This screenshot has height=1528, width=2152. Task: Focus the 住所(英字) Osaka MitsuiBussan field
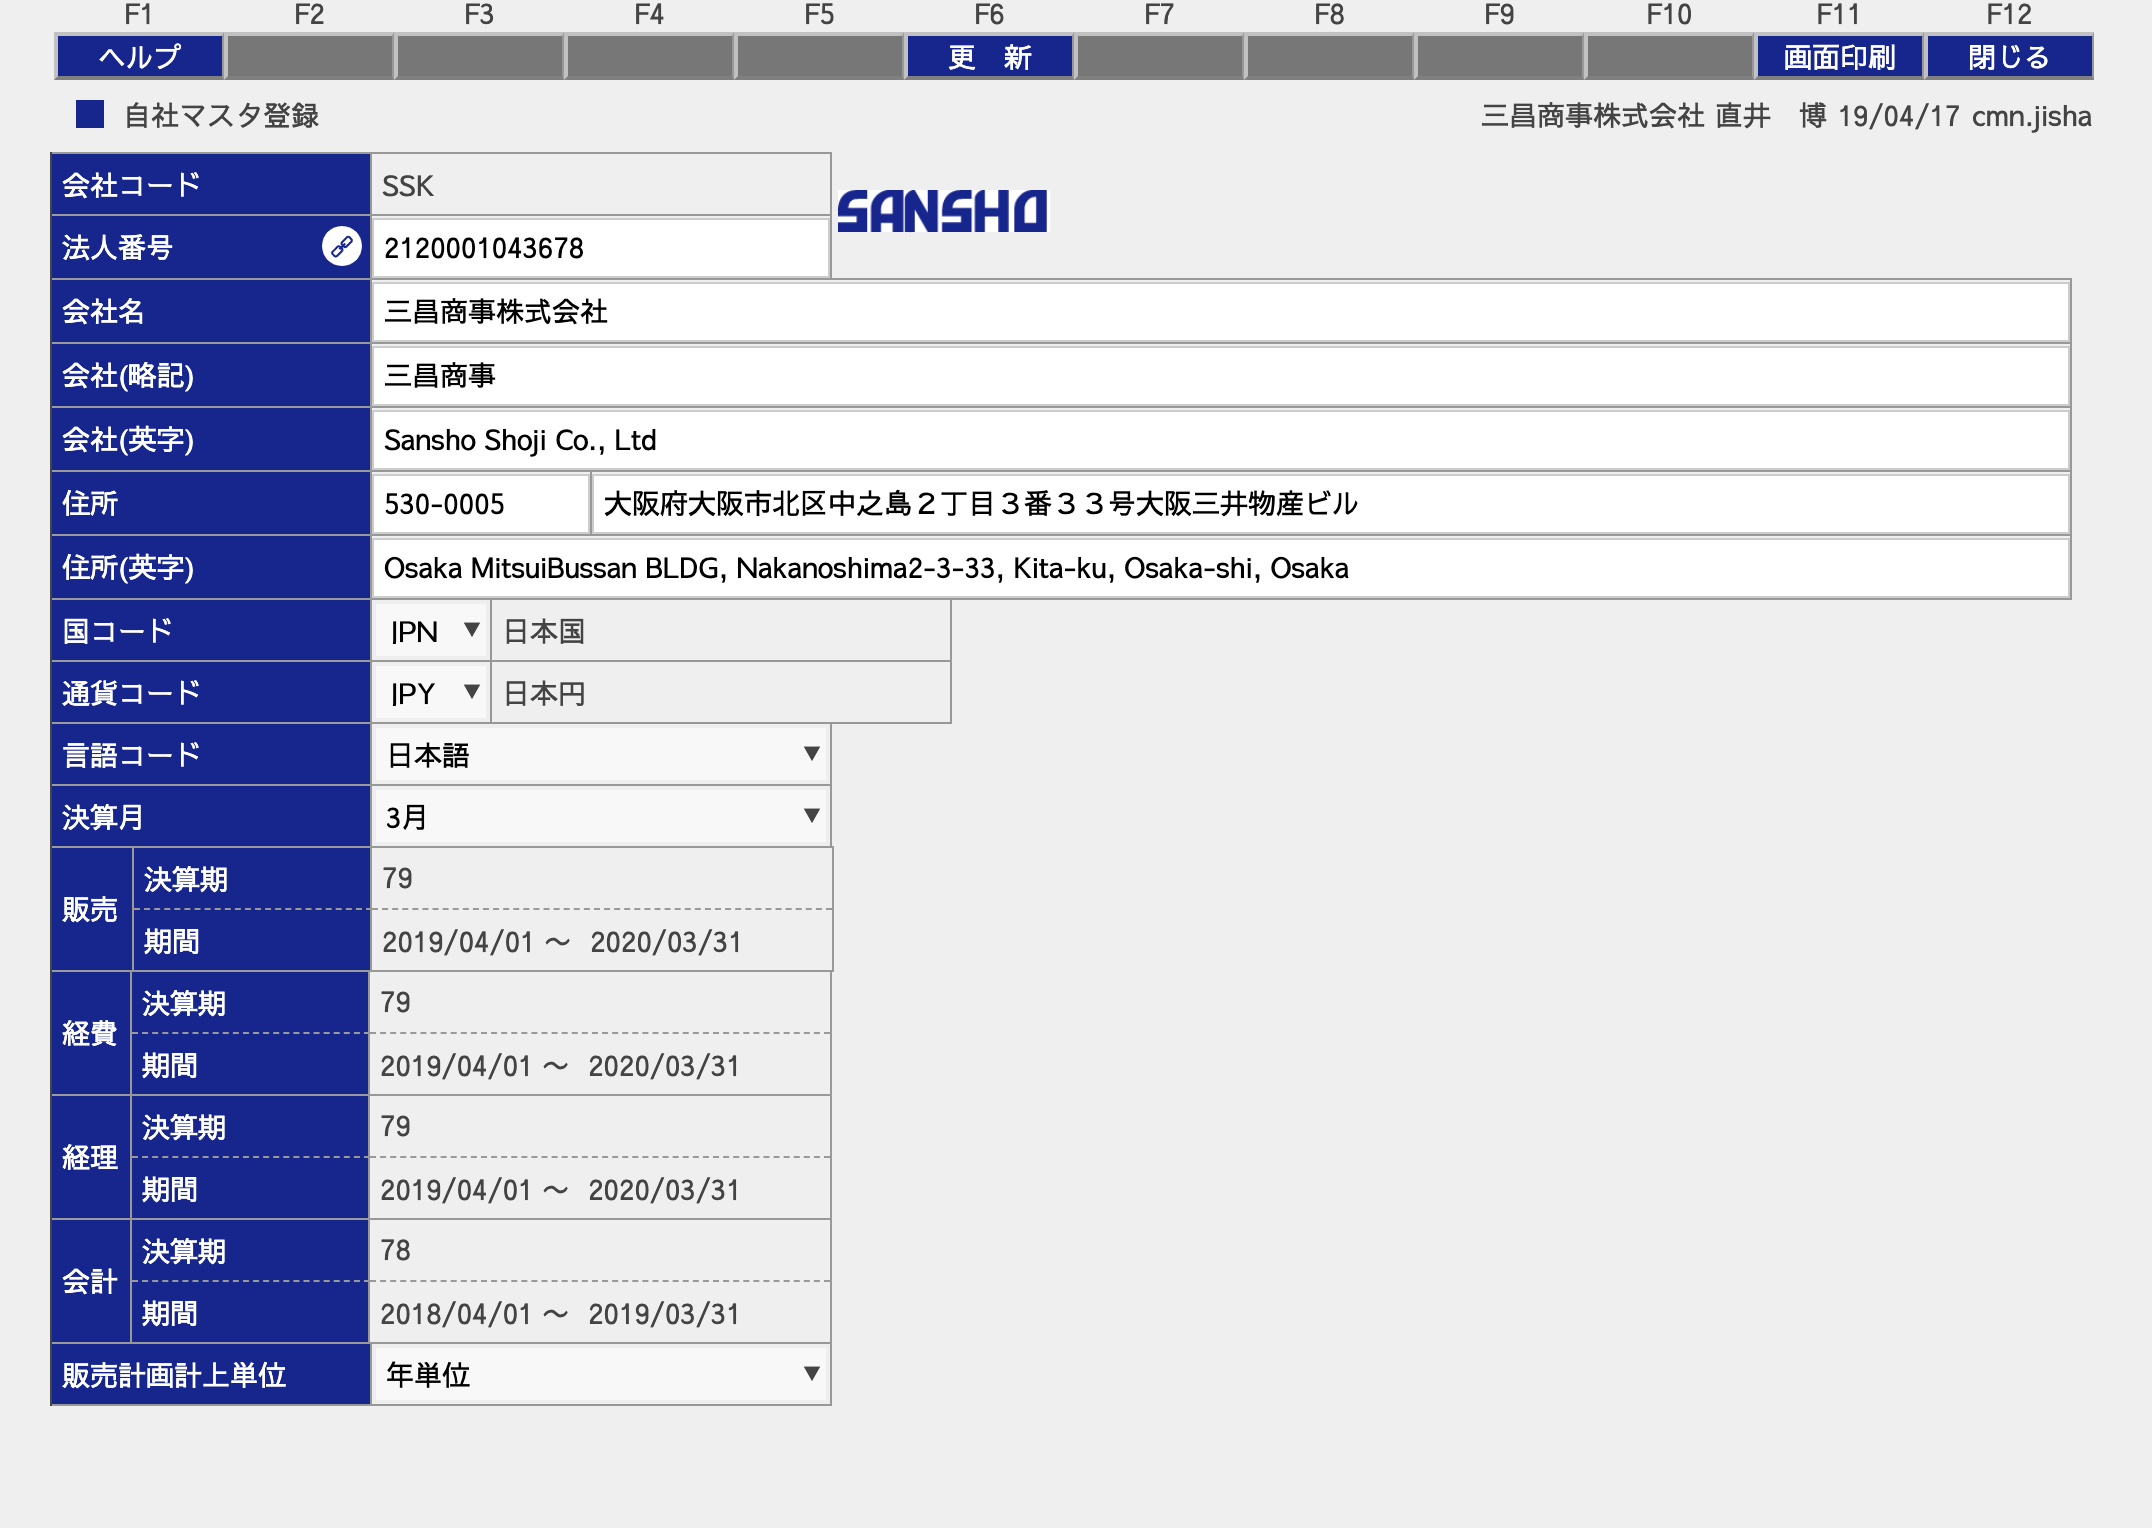[1220, 568]
